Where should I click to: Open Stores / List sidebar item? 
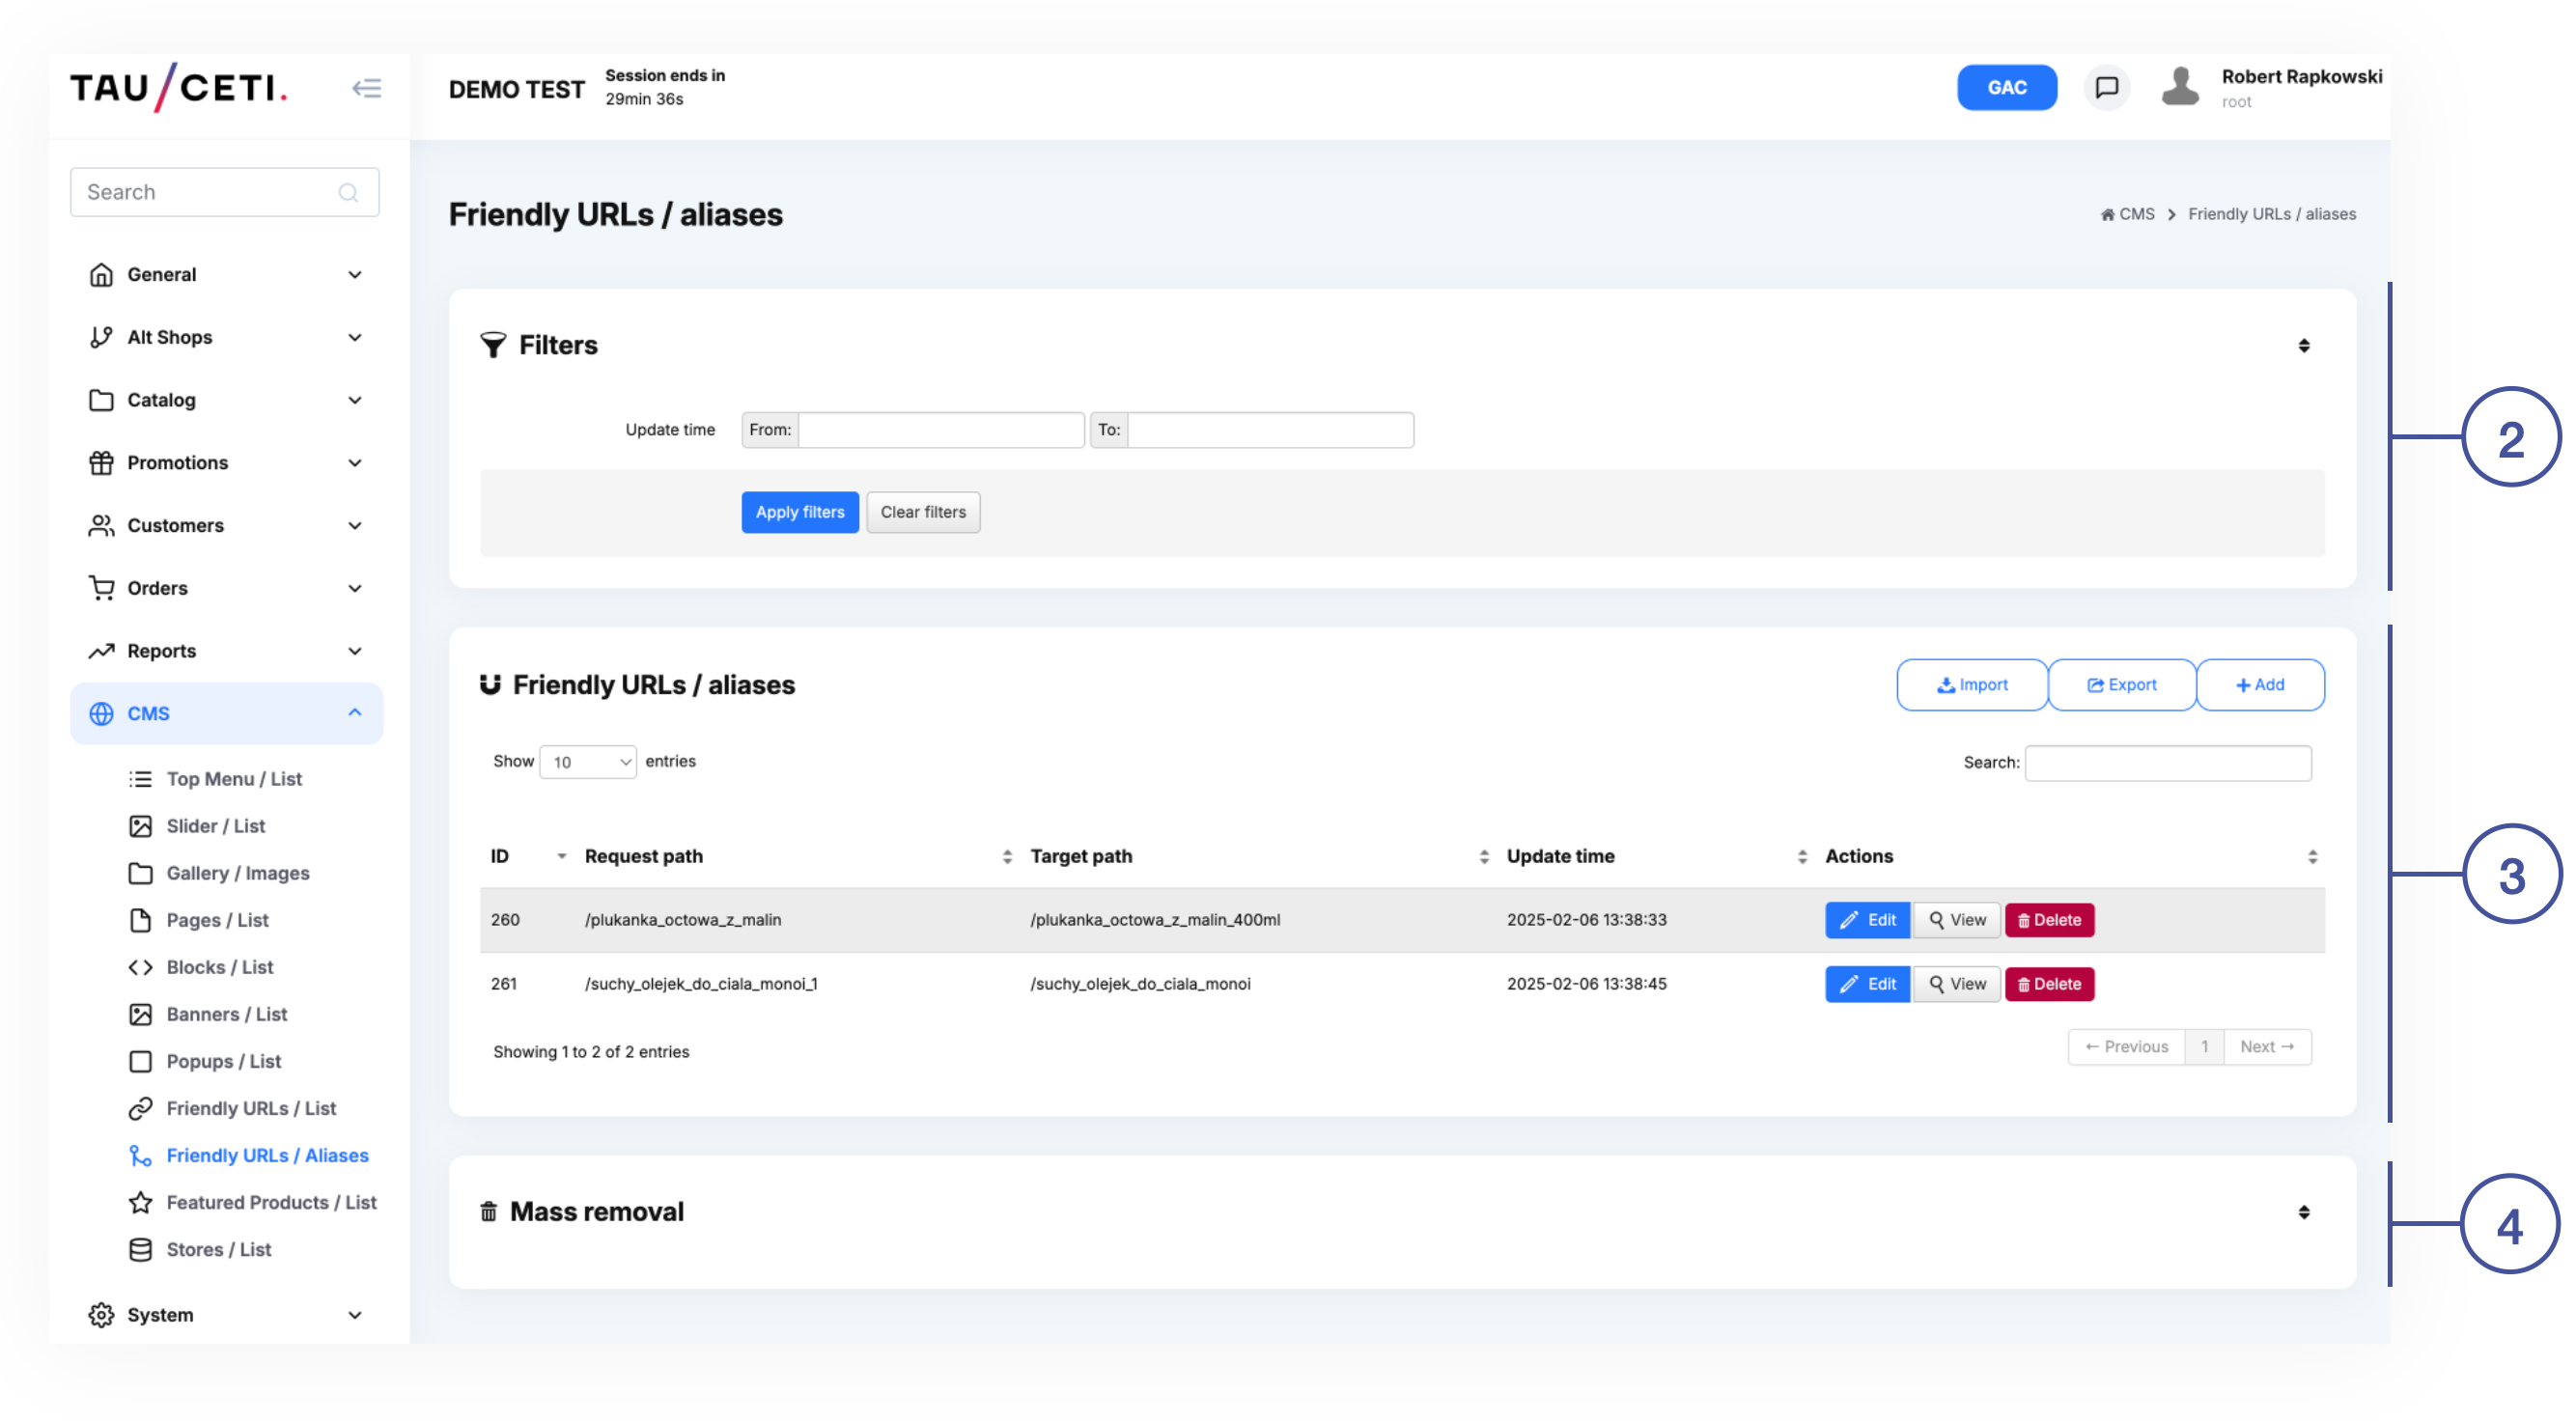[x=218, y=1249]
